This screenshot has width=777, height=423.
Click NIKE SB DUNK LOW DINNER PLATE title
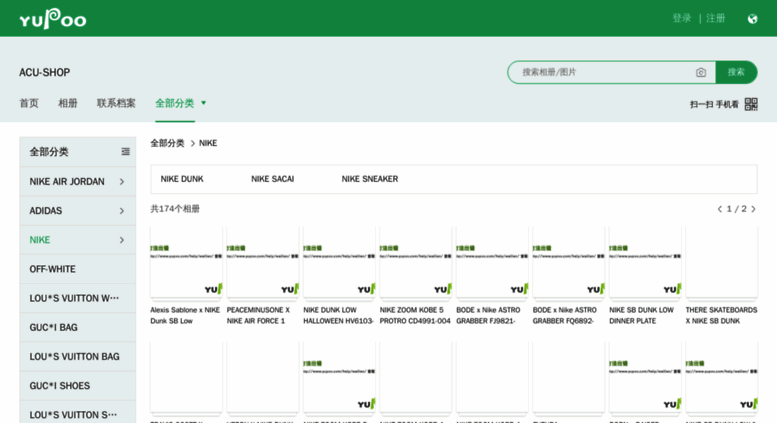[641, 316]
